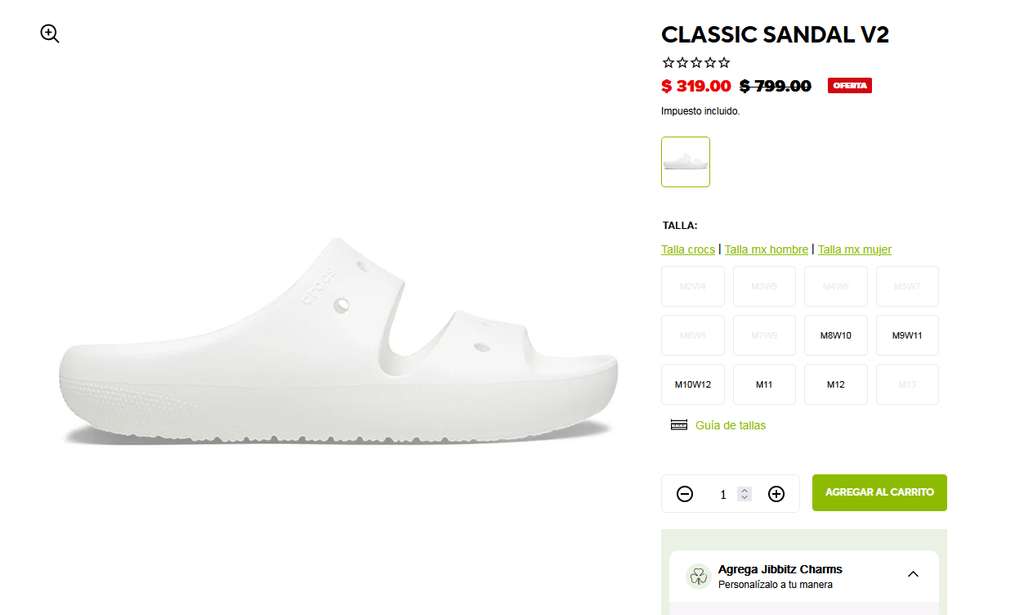Choose size M11 option
1024x615 pixels.
coord(764,385)
